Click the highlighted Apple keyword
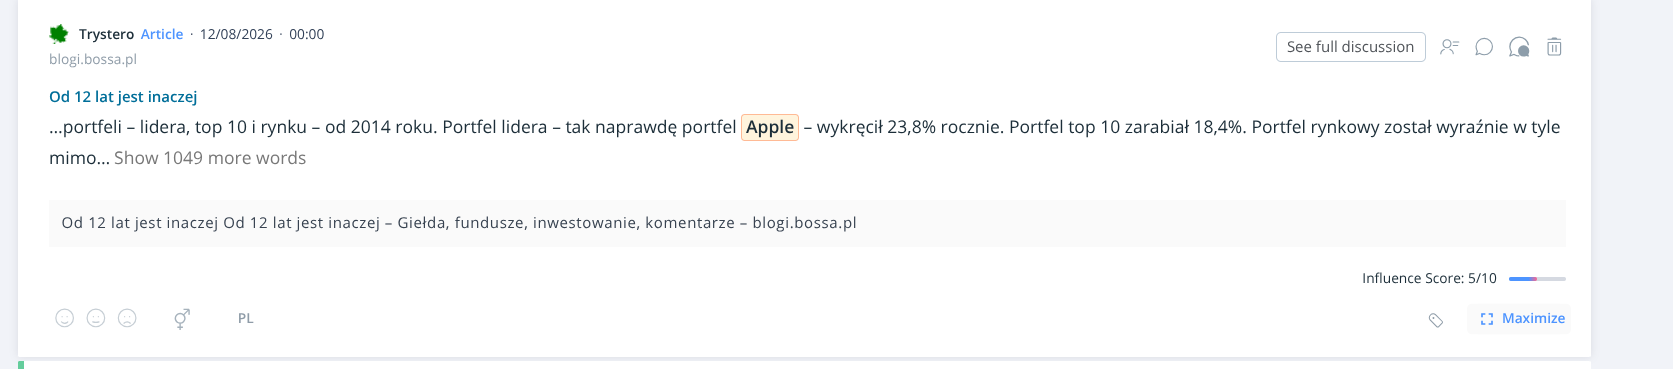This screenshot has height=369, width=1673. (x=770, y=127)
